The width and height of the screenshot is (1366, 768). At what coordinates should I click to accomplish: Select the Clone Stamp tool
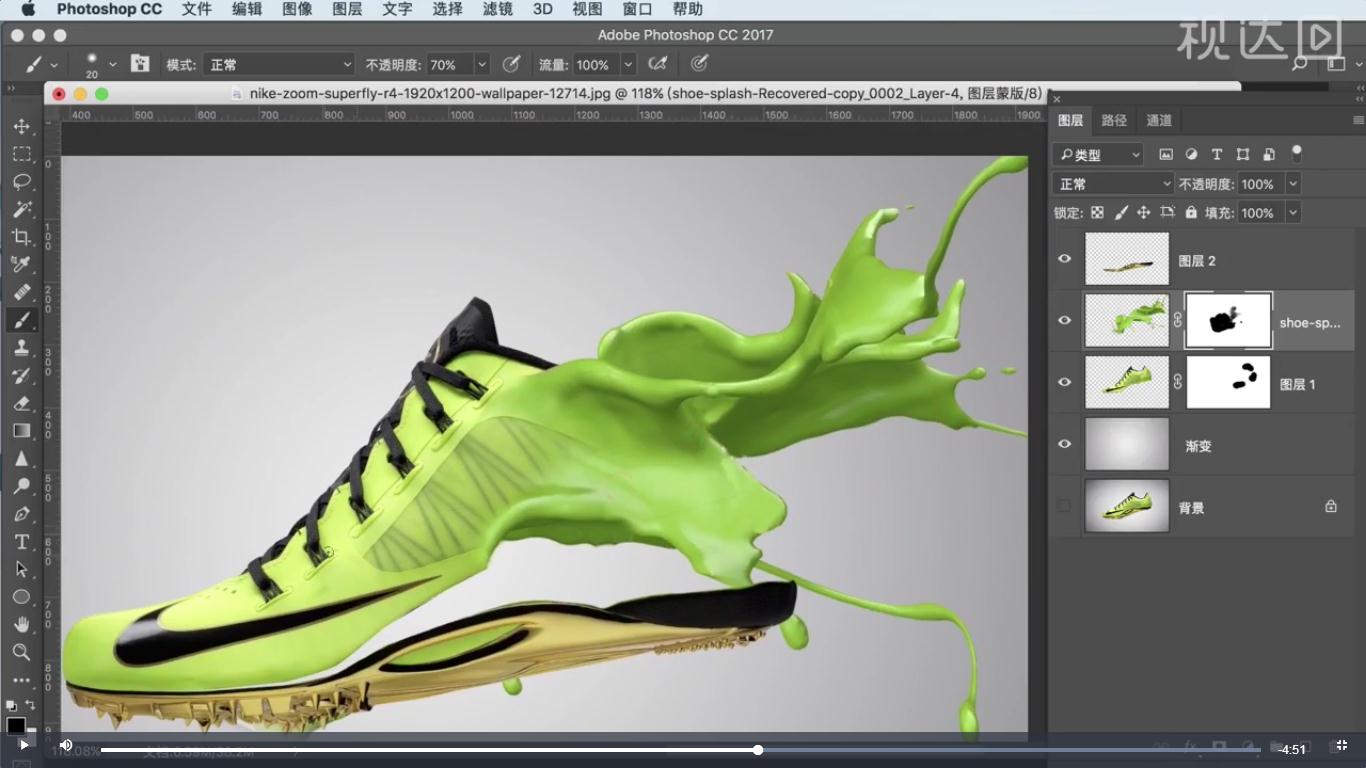tap(21, 348)
